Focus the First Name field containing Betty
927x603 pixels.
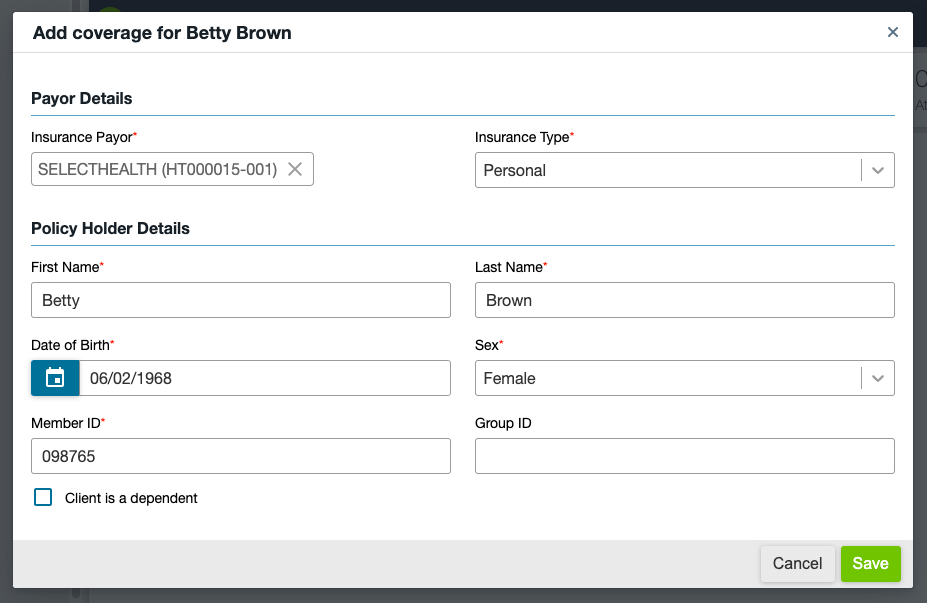coord(241,300)
